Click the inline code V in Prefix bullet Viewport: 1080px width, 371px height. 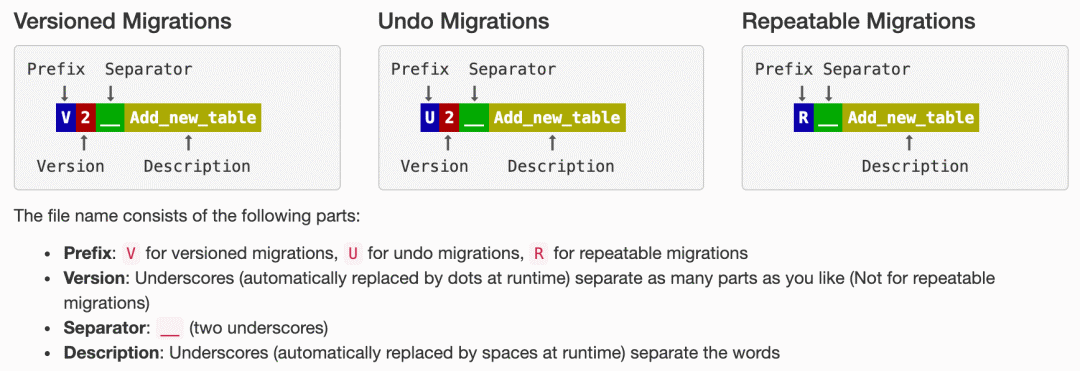coord(130,253)
